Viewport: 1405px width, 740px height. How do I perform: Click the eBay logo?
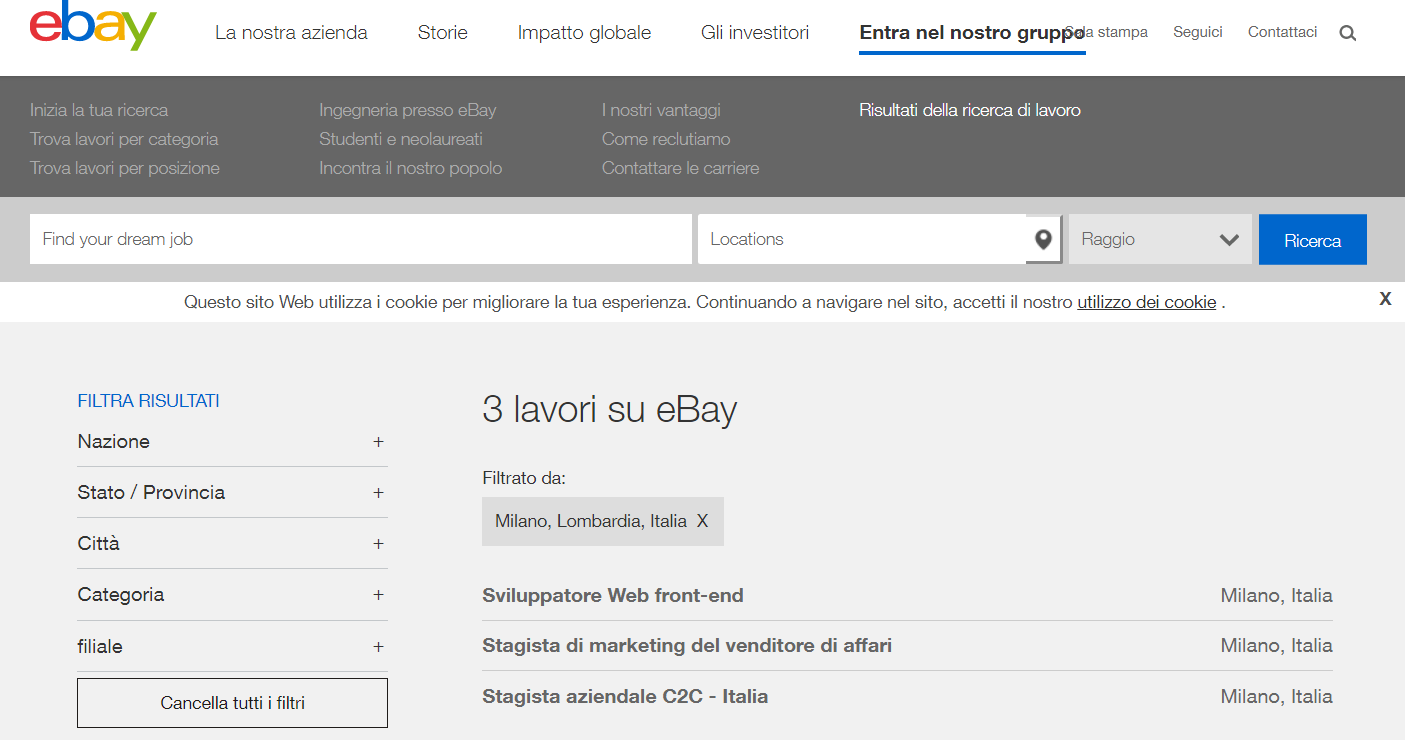click(x=93, y=27)
